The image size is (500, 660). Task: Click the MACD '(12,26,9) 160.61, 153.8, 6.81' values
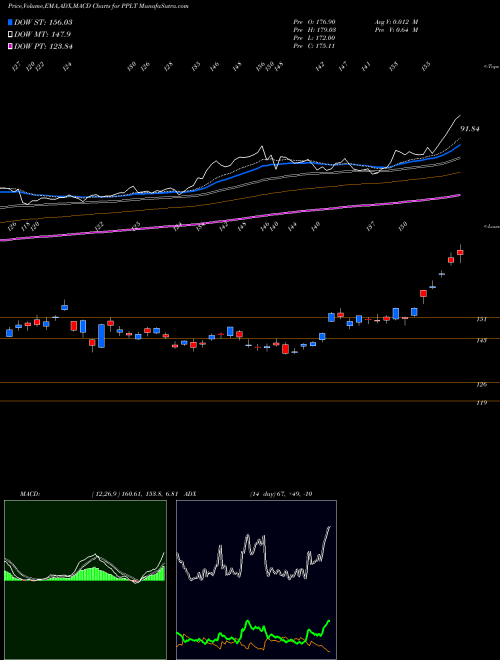pyautogui.click(x=136, y=494)
